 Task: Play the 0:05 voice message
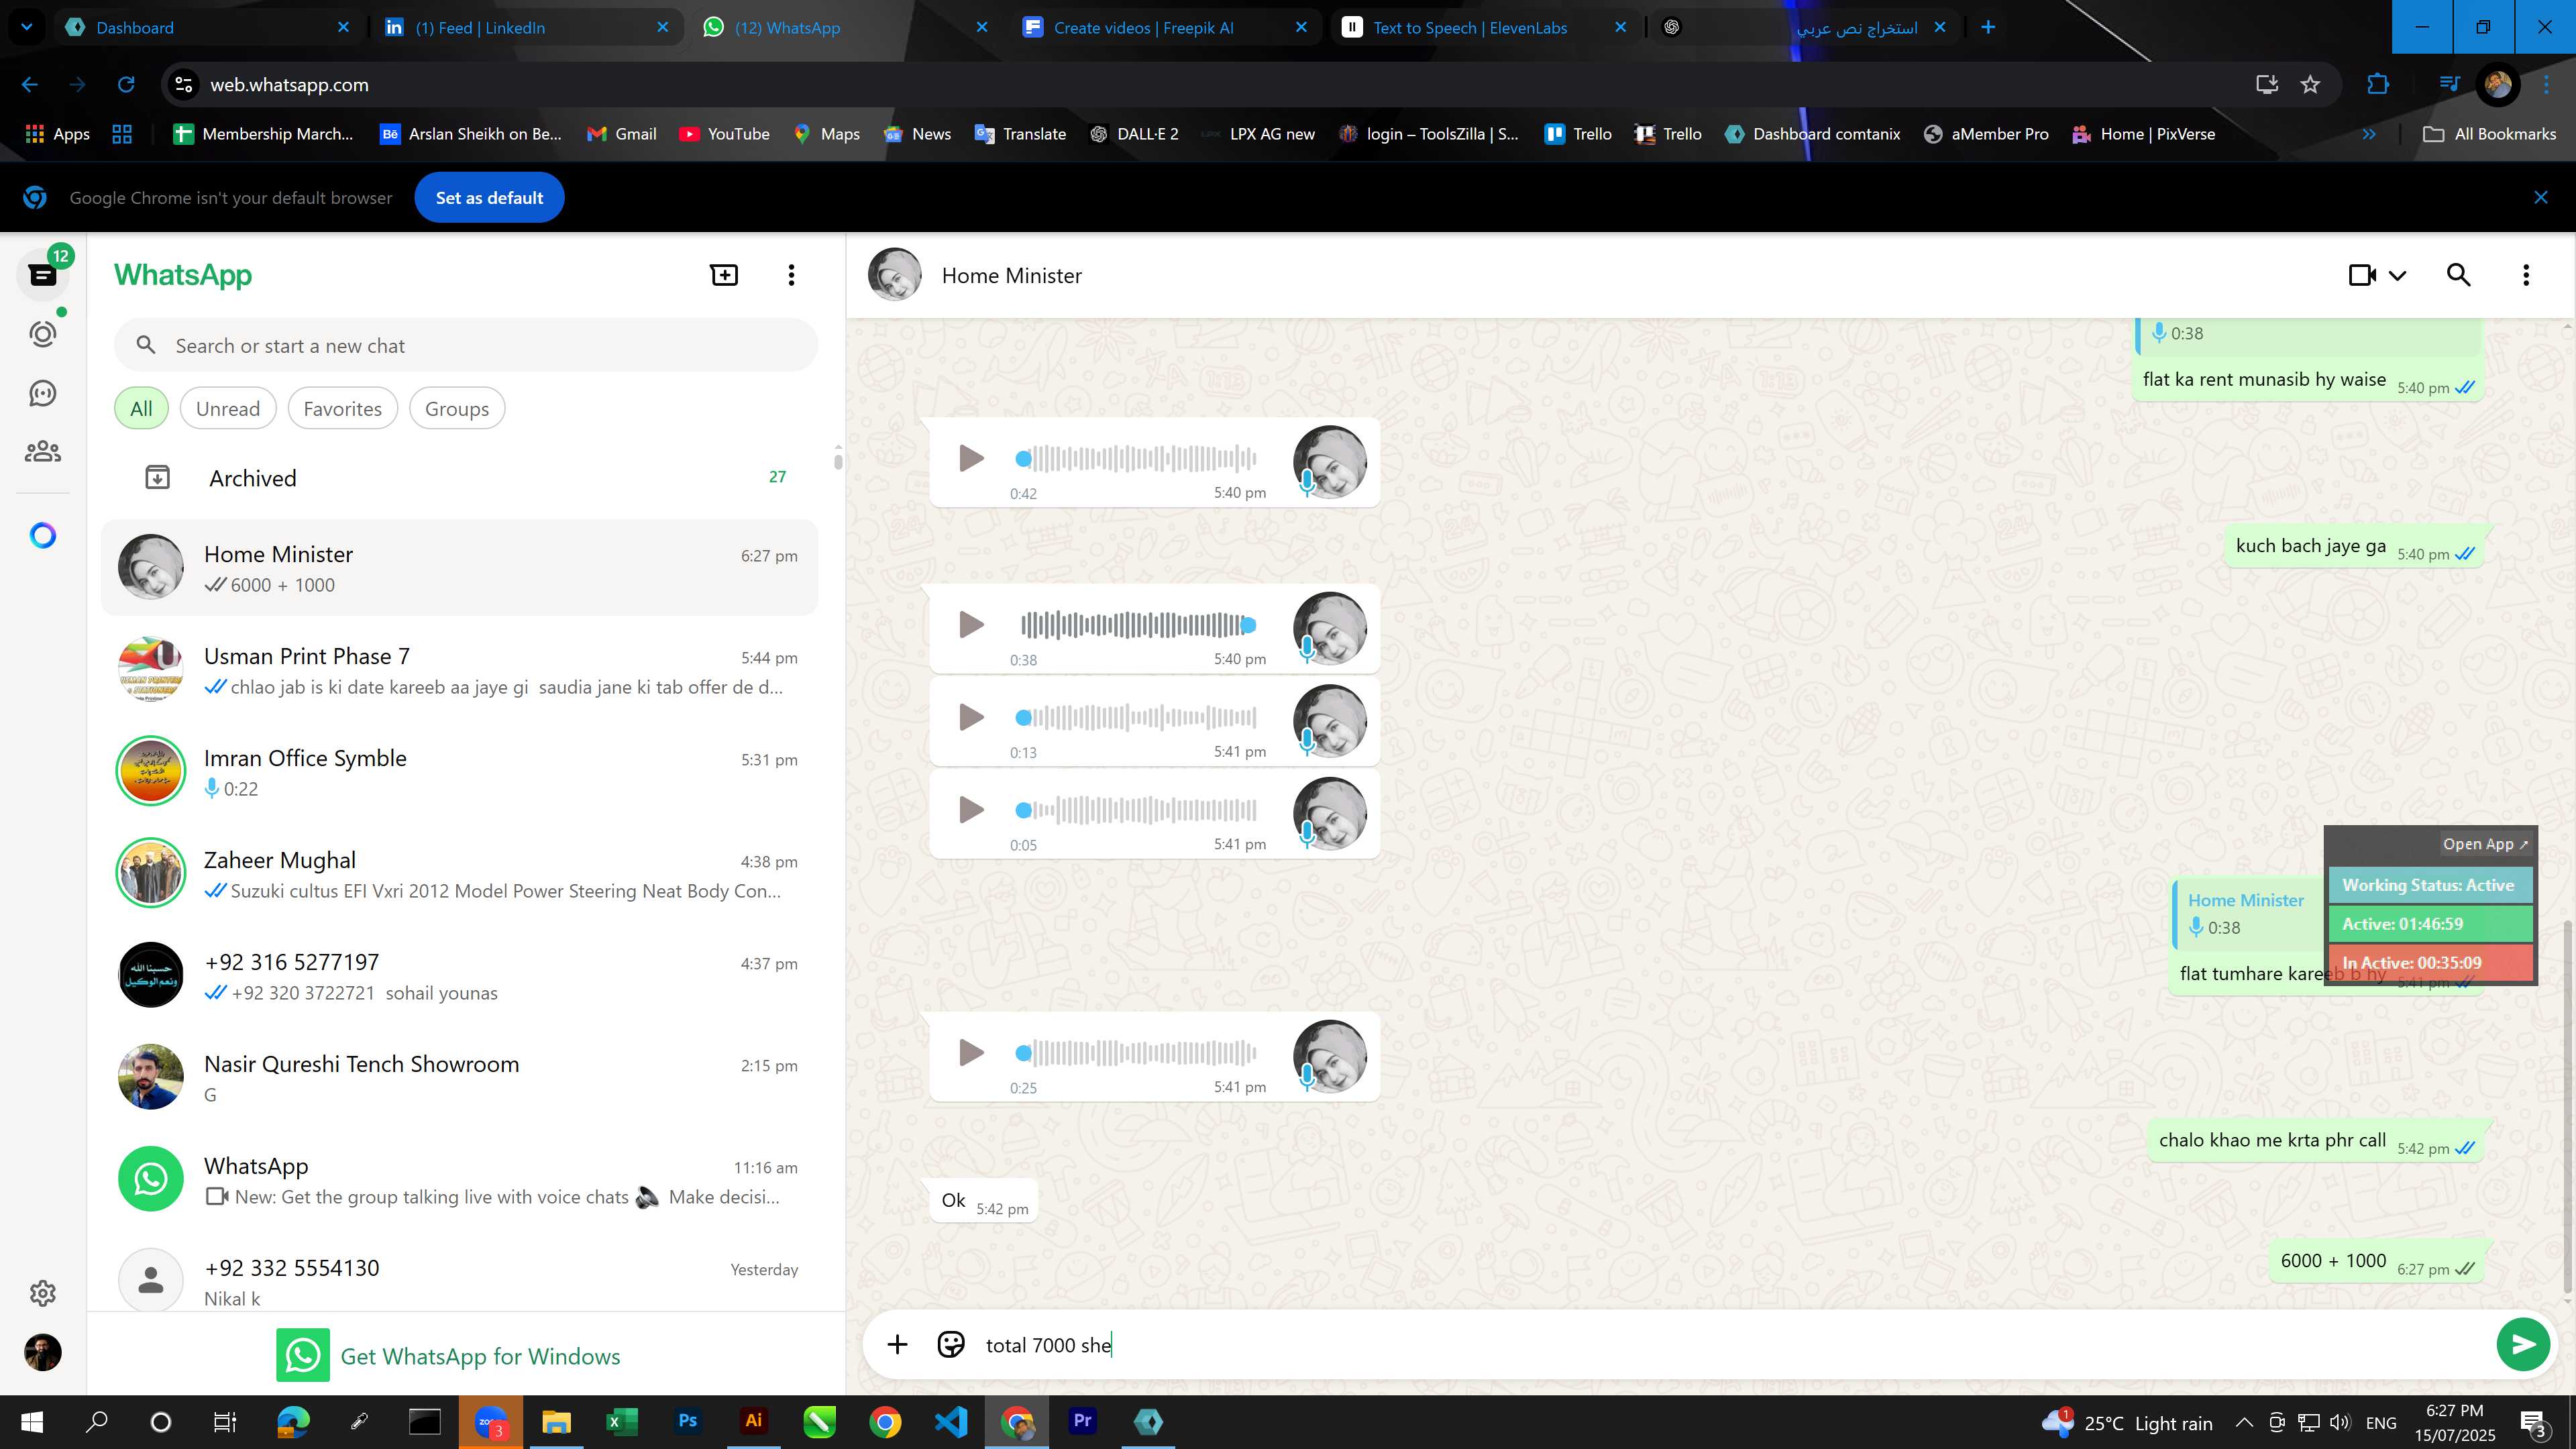pos(971,810)
